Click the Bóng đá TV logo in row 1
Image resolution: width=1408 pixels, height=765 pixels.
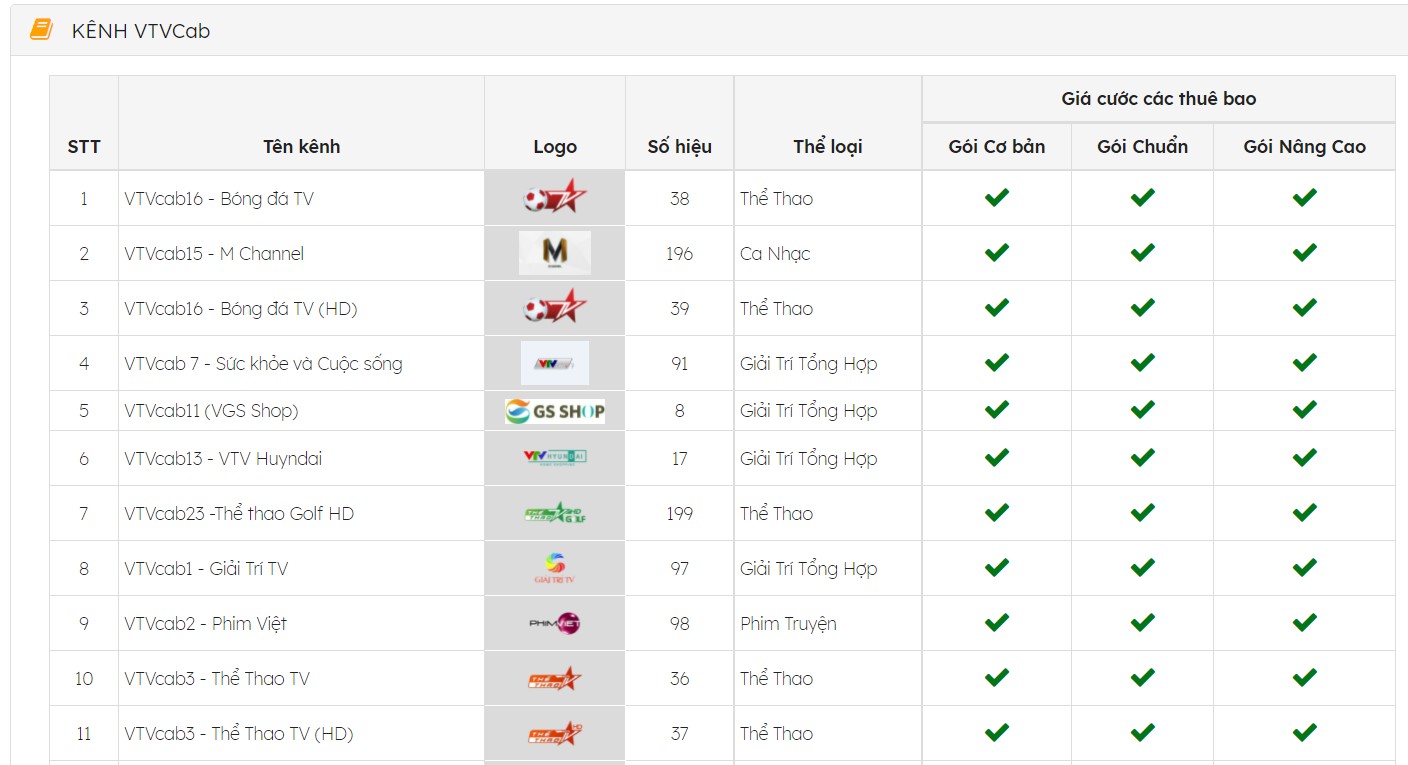pyautogui.click(x=555, y=197)
